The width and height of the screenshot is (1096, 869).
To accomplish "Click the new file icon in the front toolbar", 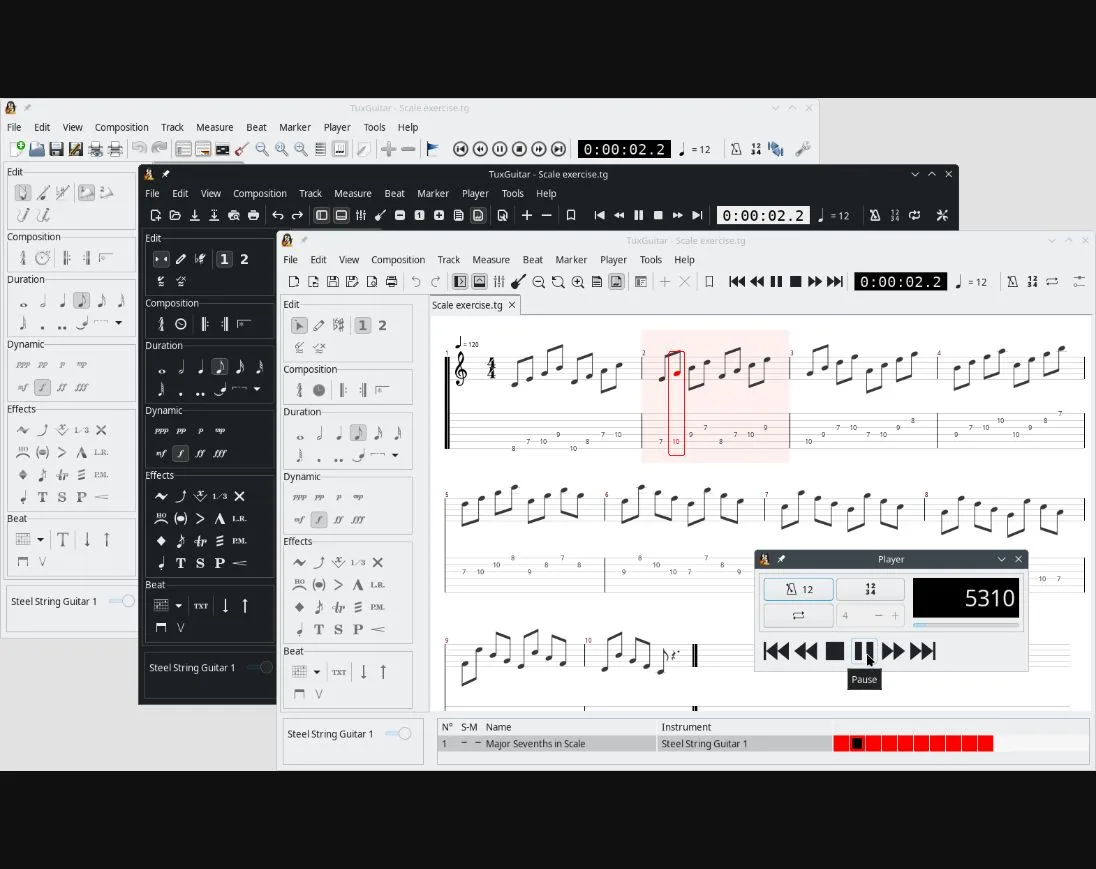I will (294, 282).
